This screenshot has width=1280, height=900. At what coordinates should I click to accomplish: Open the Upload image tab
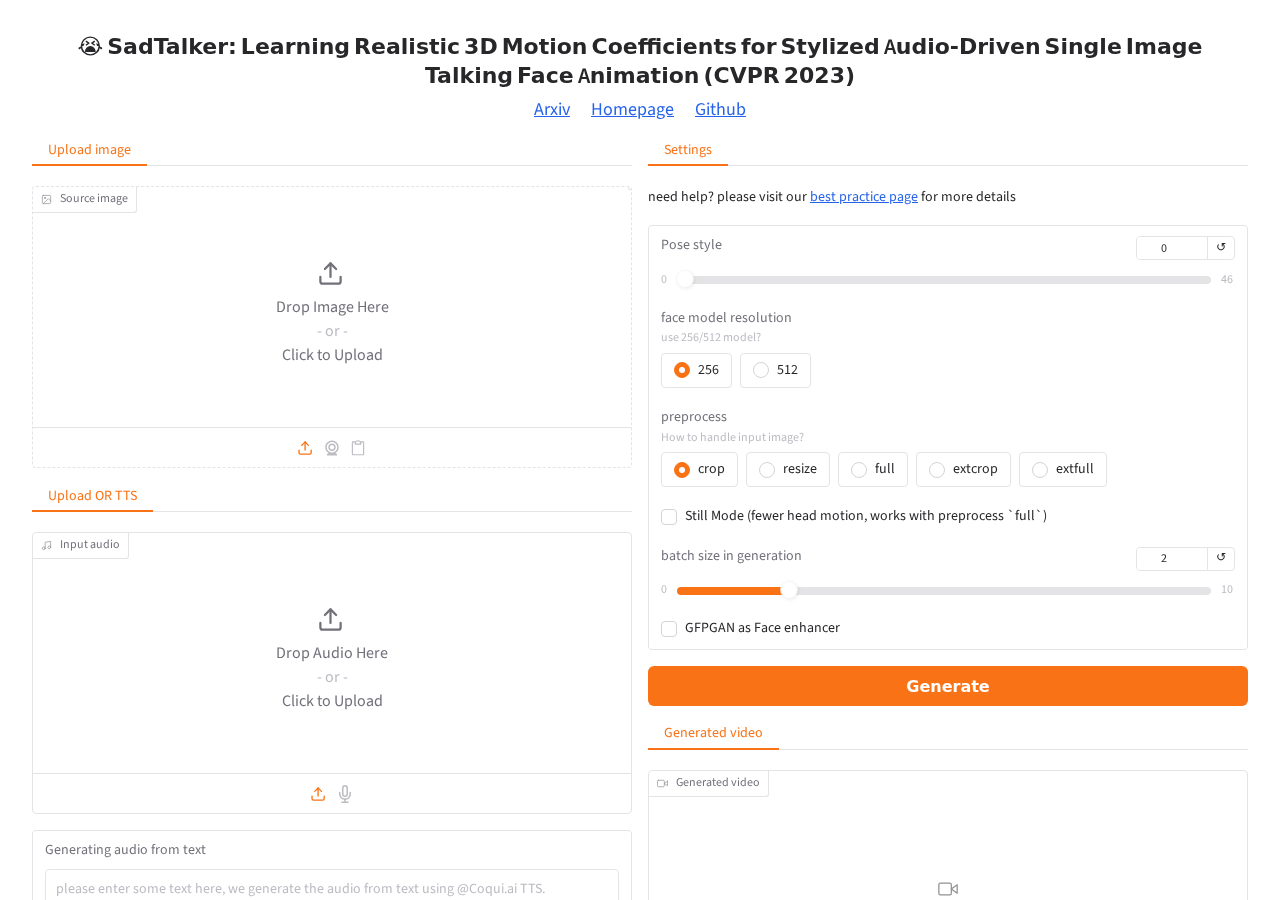click(x=89, y=150)
